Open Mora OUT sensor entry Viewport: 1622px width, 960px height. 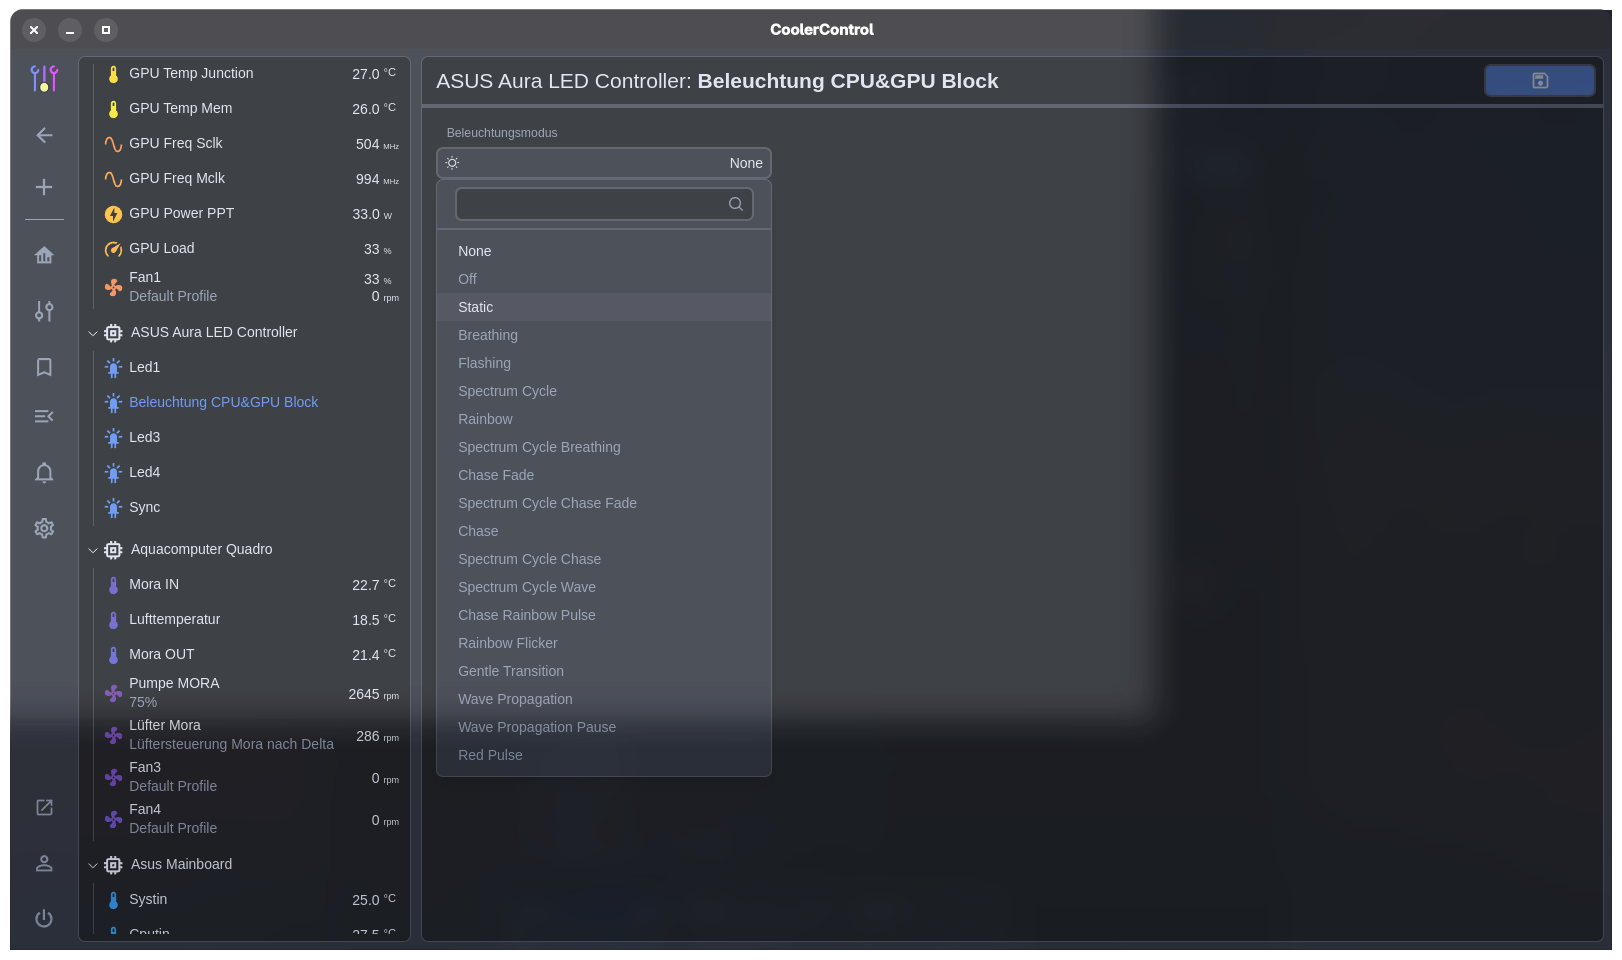point(250,654)
